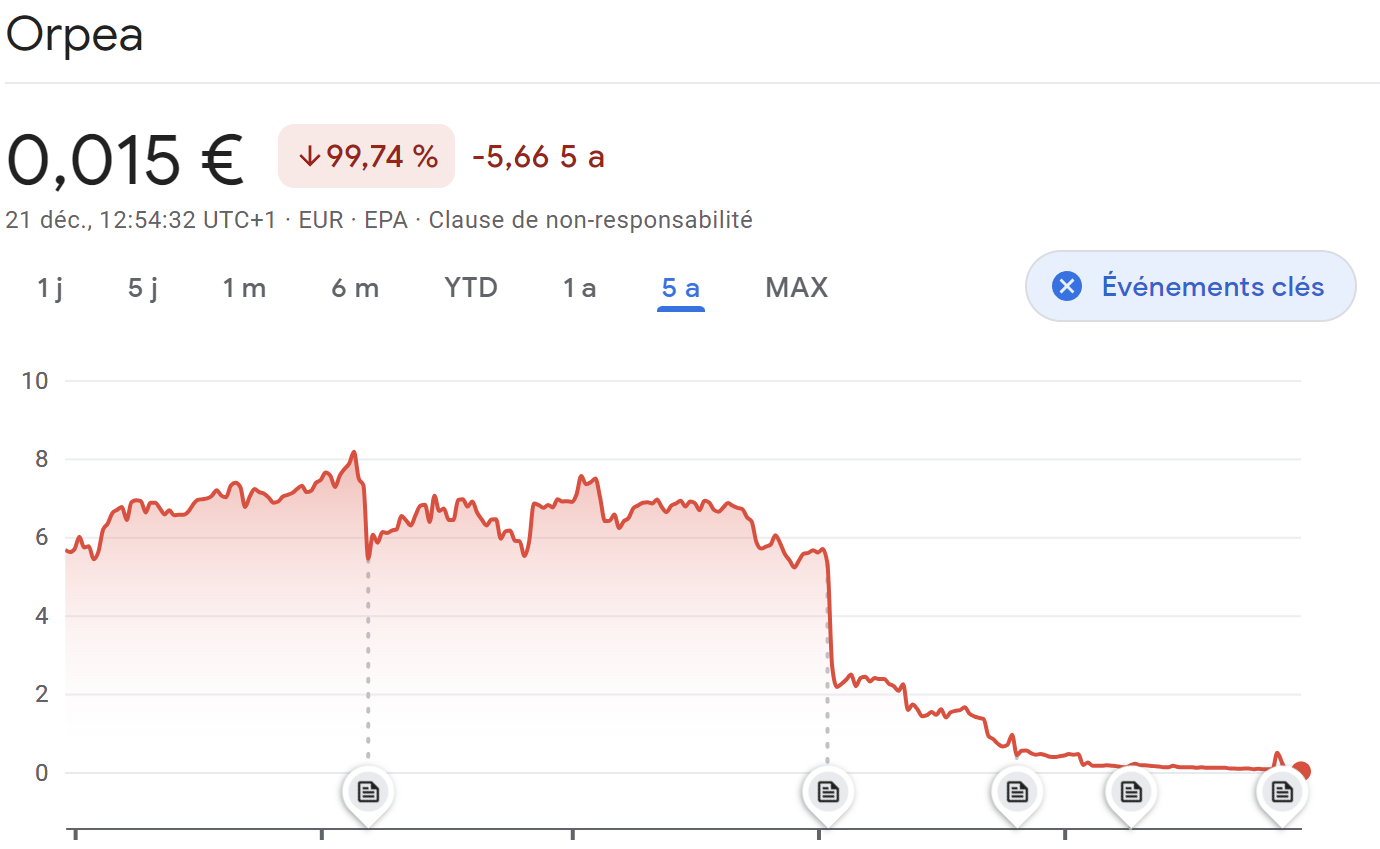Open the last key event news marker

tap(1282, 792)
